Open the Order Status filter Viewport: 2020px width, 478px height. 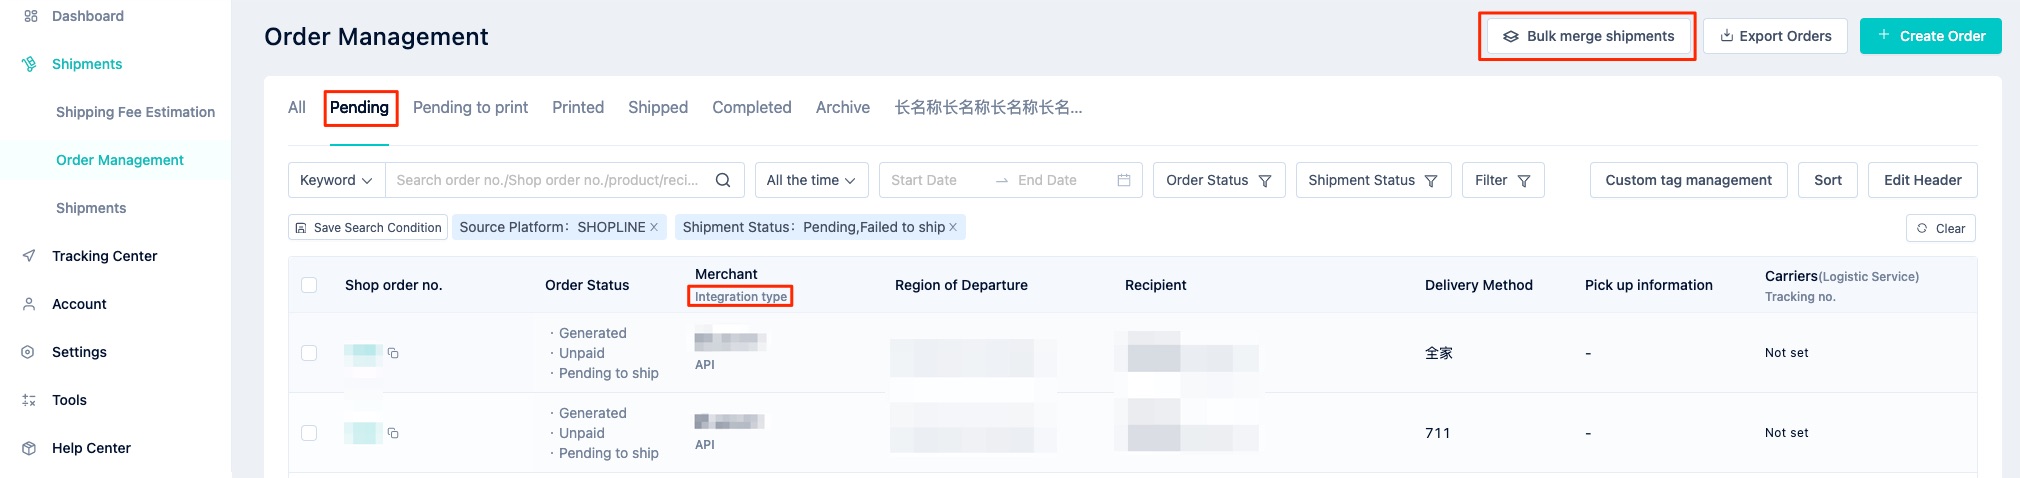[1218, 180]
